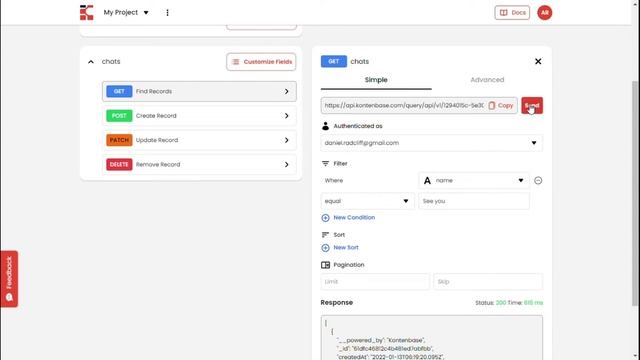Click the See you value field
Viewport: 640px width, 360px height.
pyautogui.click(x=474, y=201)
